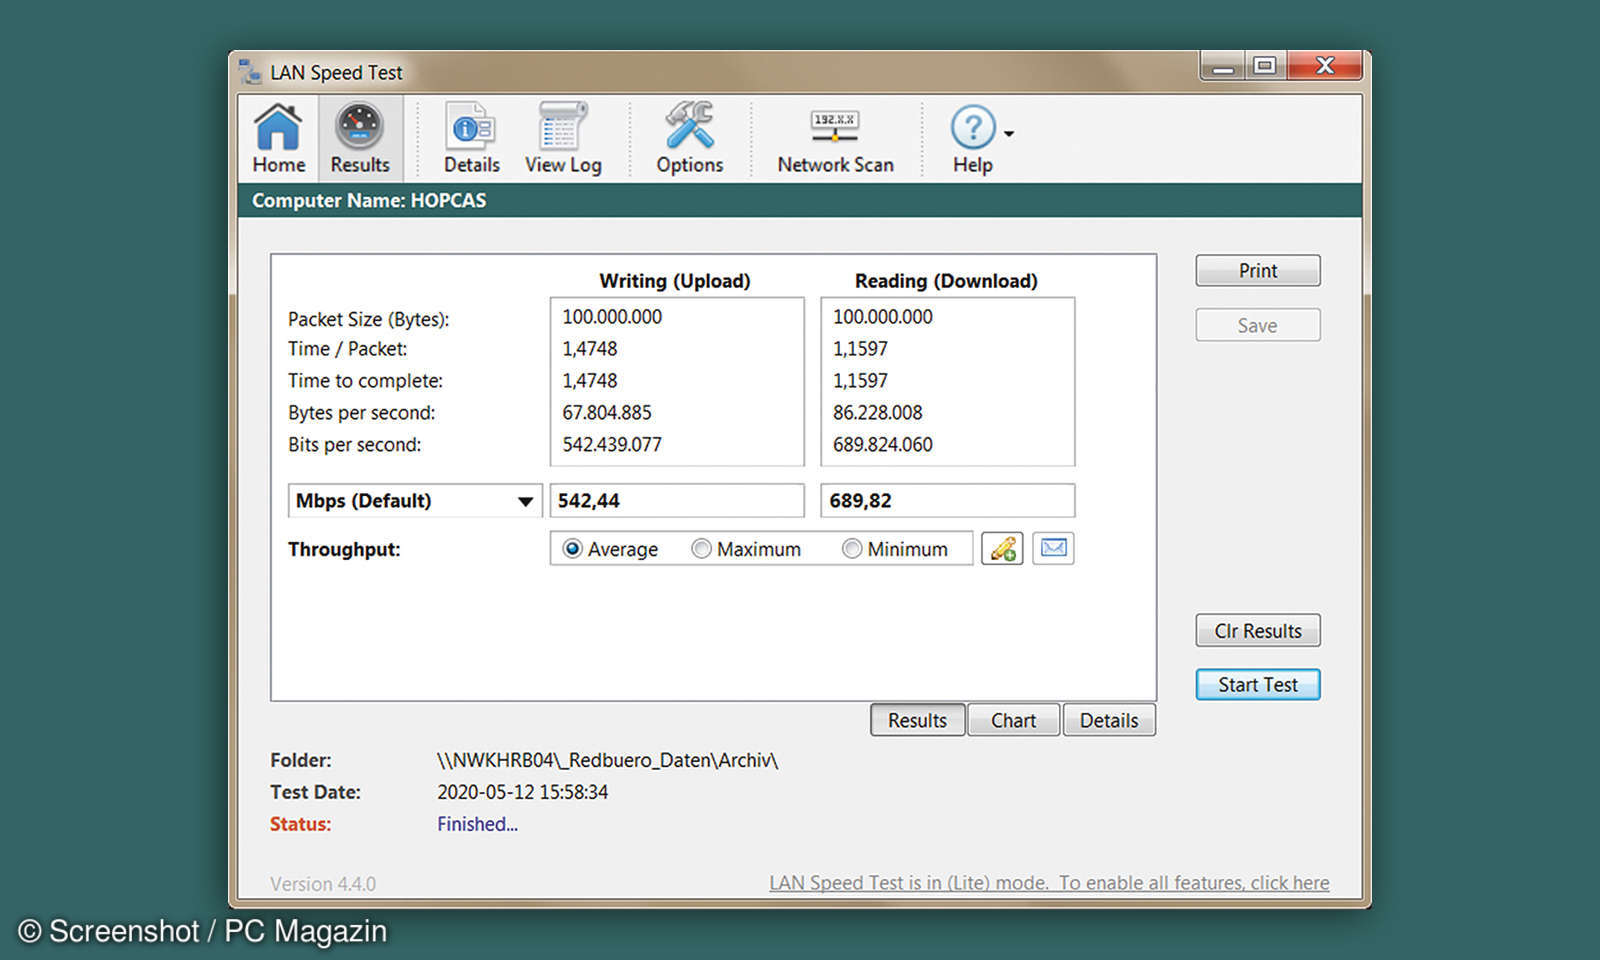Select the Minimum throughput radio button
The image size is (1600, 960).
(x=852, y=549)
